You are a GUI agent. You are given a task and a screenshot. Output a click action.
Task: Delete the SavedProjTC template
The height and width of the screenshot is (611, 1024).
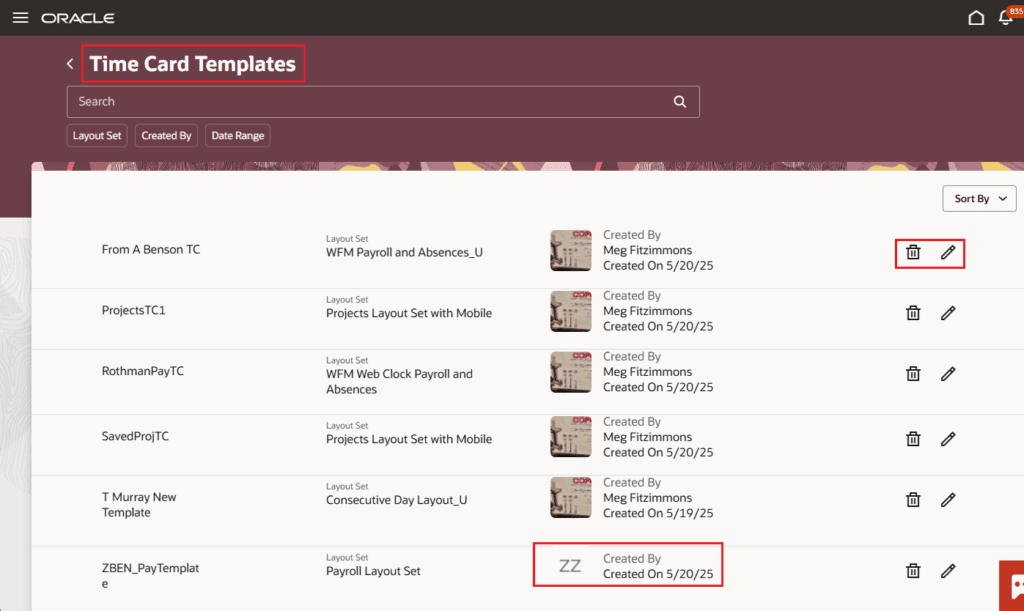[x=913, y=439]
